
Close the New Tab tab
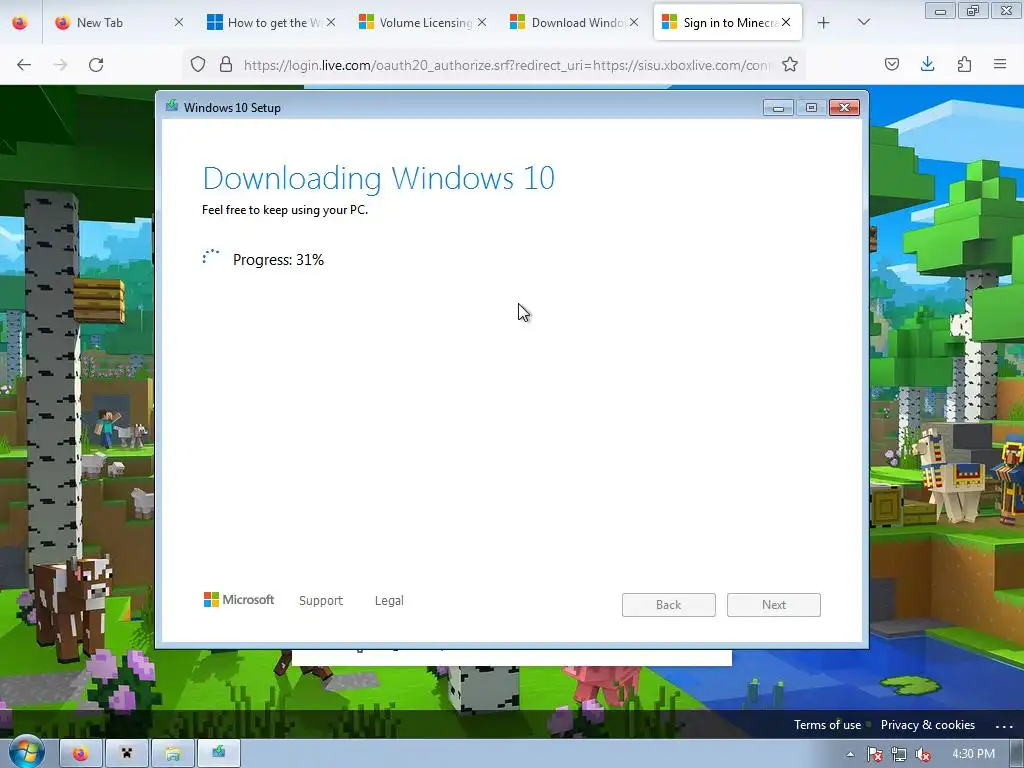click(179, 22)
